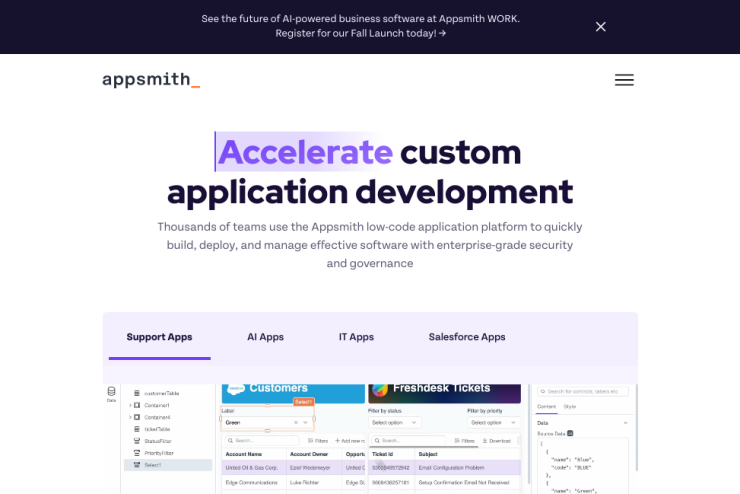This screenshot has width=740, height=494.
Task: Switch to the Salesforce Apps tab
Action: click(467, 337)
